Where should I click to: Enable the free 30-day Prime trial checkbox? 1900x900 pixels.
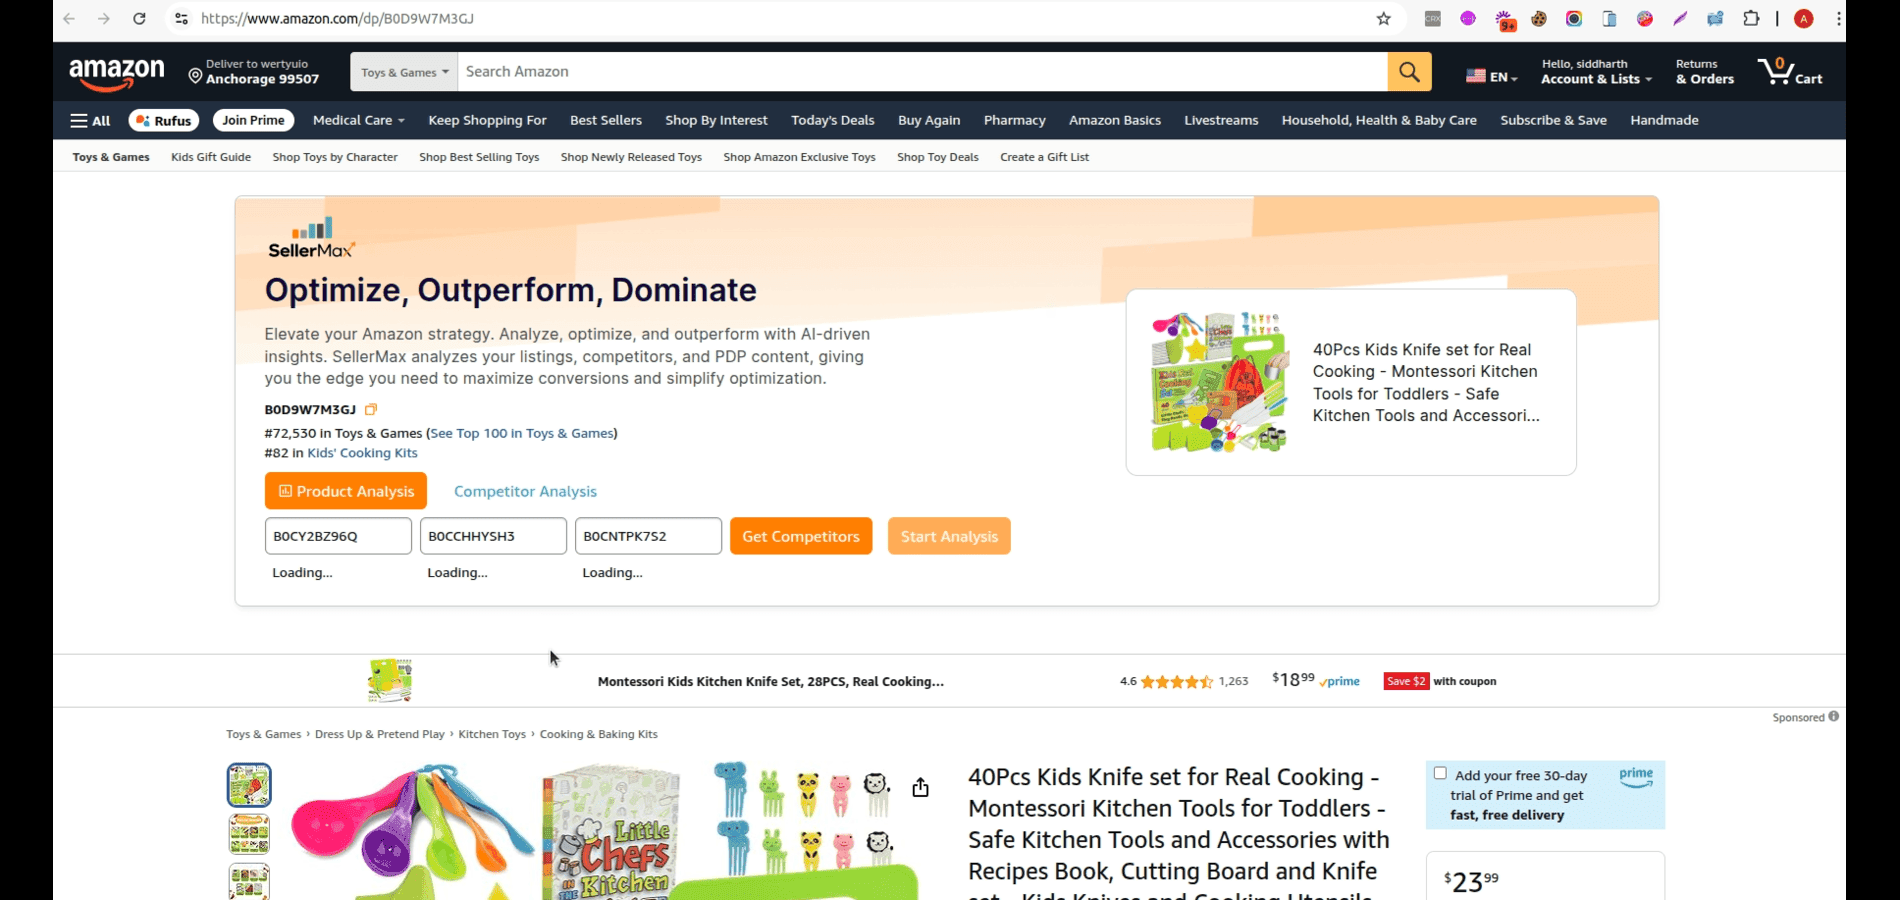point(1440,773)
